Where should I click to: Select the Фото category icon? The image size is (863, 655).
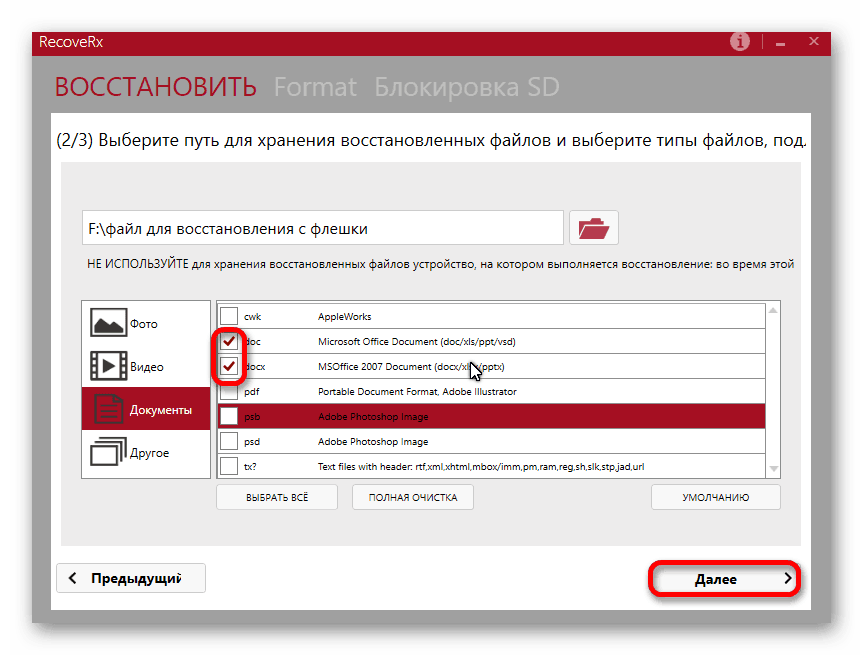[x=109, y=323]
